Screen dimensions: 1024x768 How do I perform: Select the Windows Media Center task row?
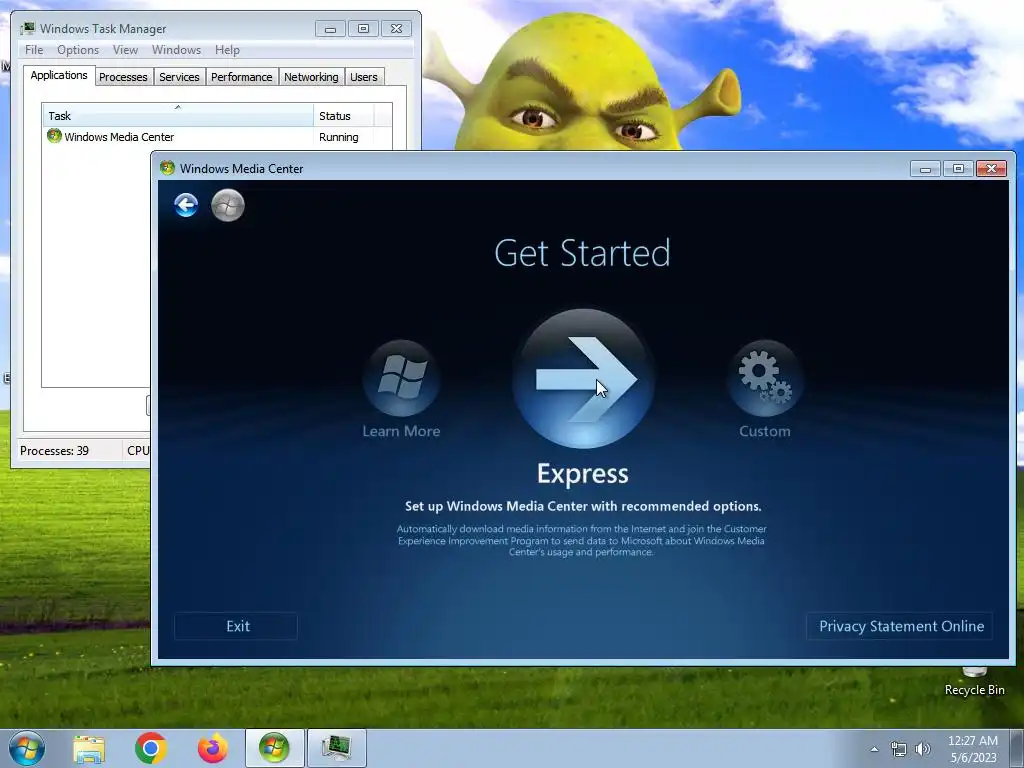coord(217,137)
